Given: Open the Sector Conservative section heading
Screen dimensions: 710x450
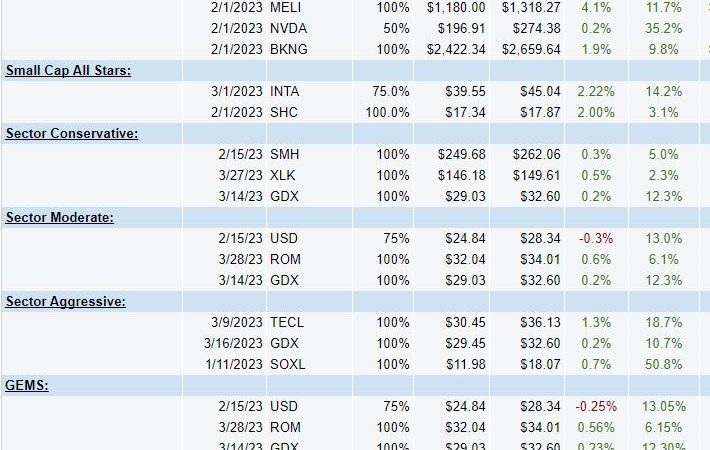Looking at the screenshot, I should [72, 134].
